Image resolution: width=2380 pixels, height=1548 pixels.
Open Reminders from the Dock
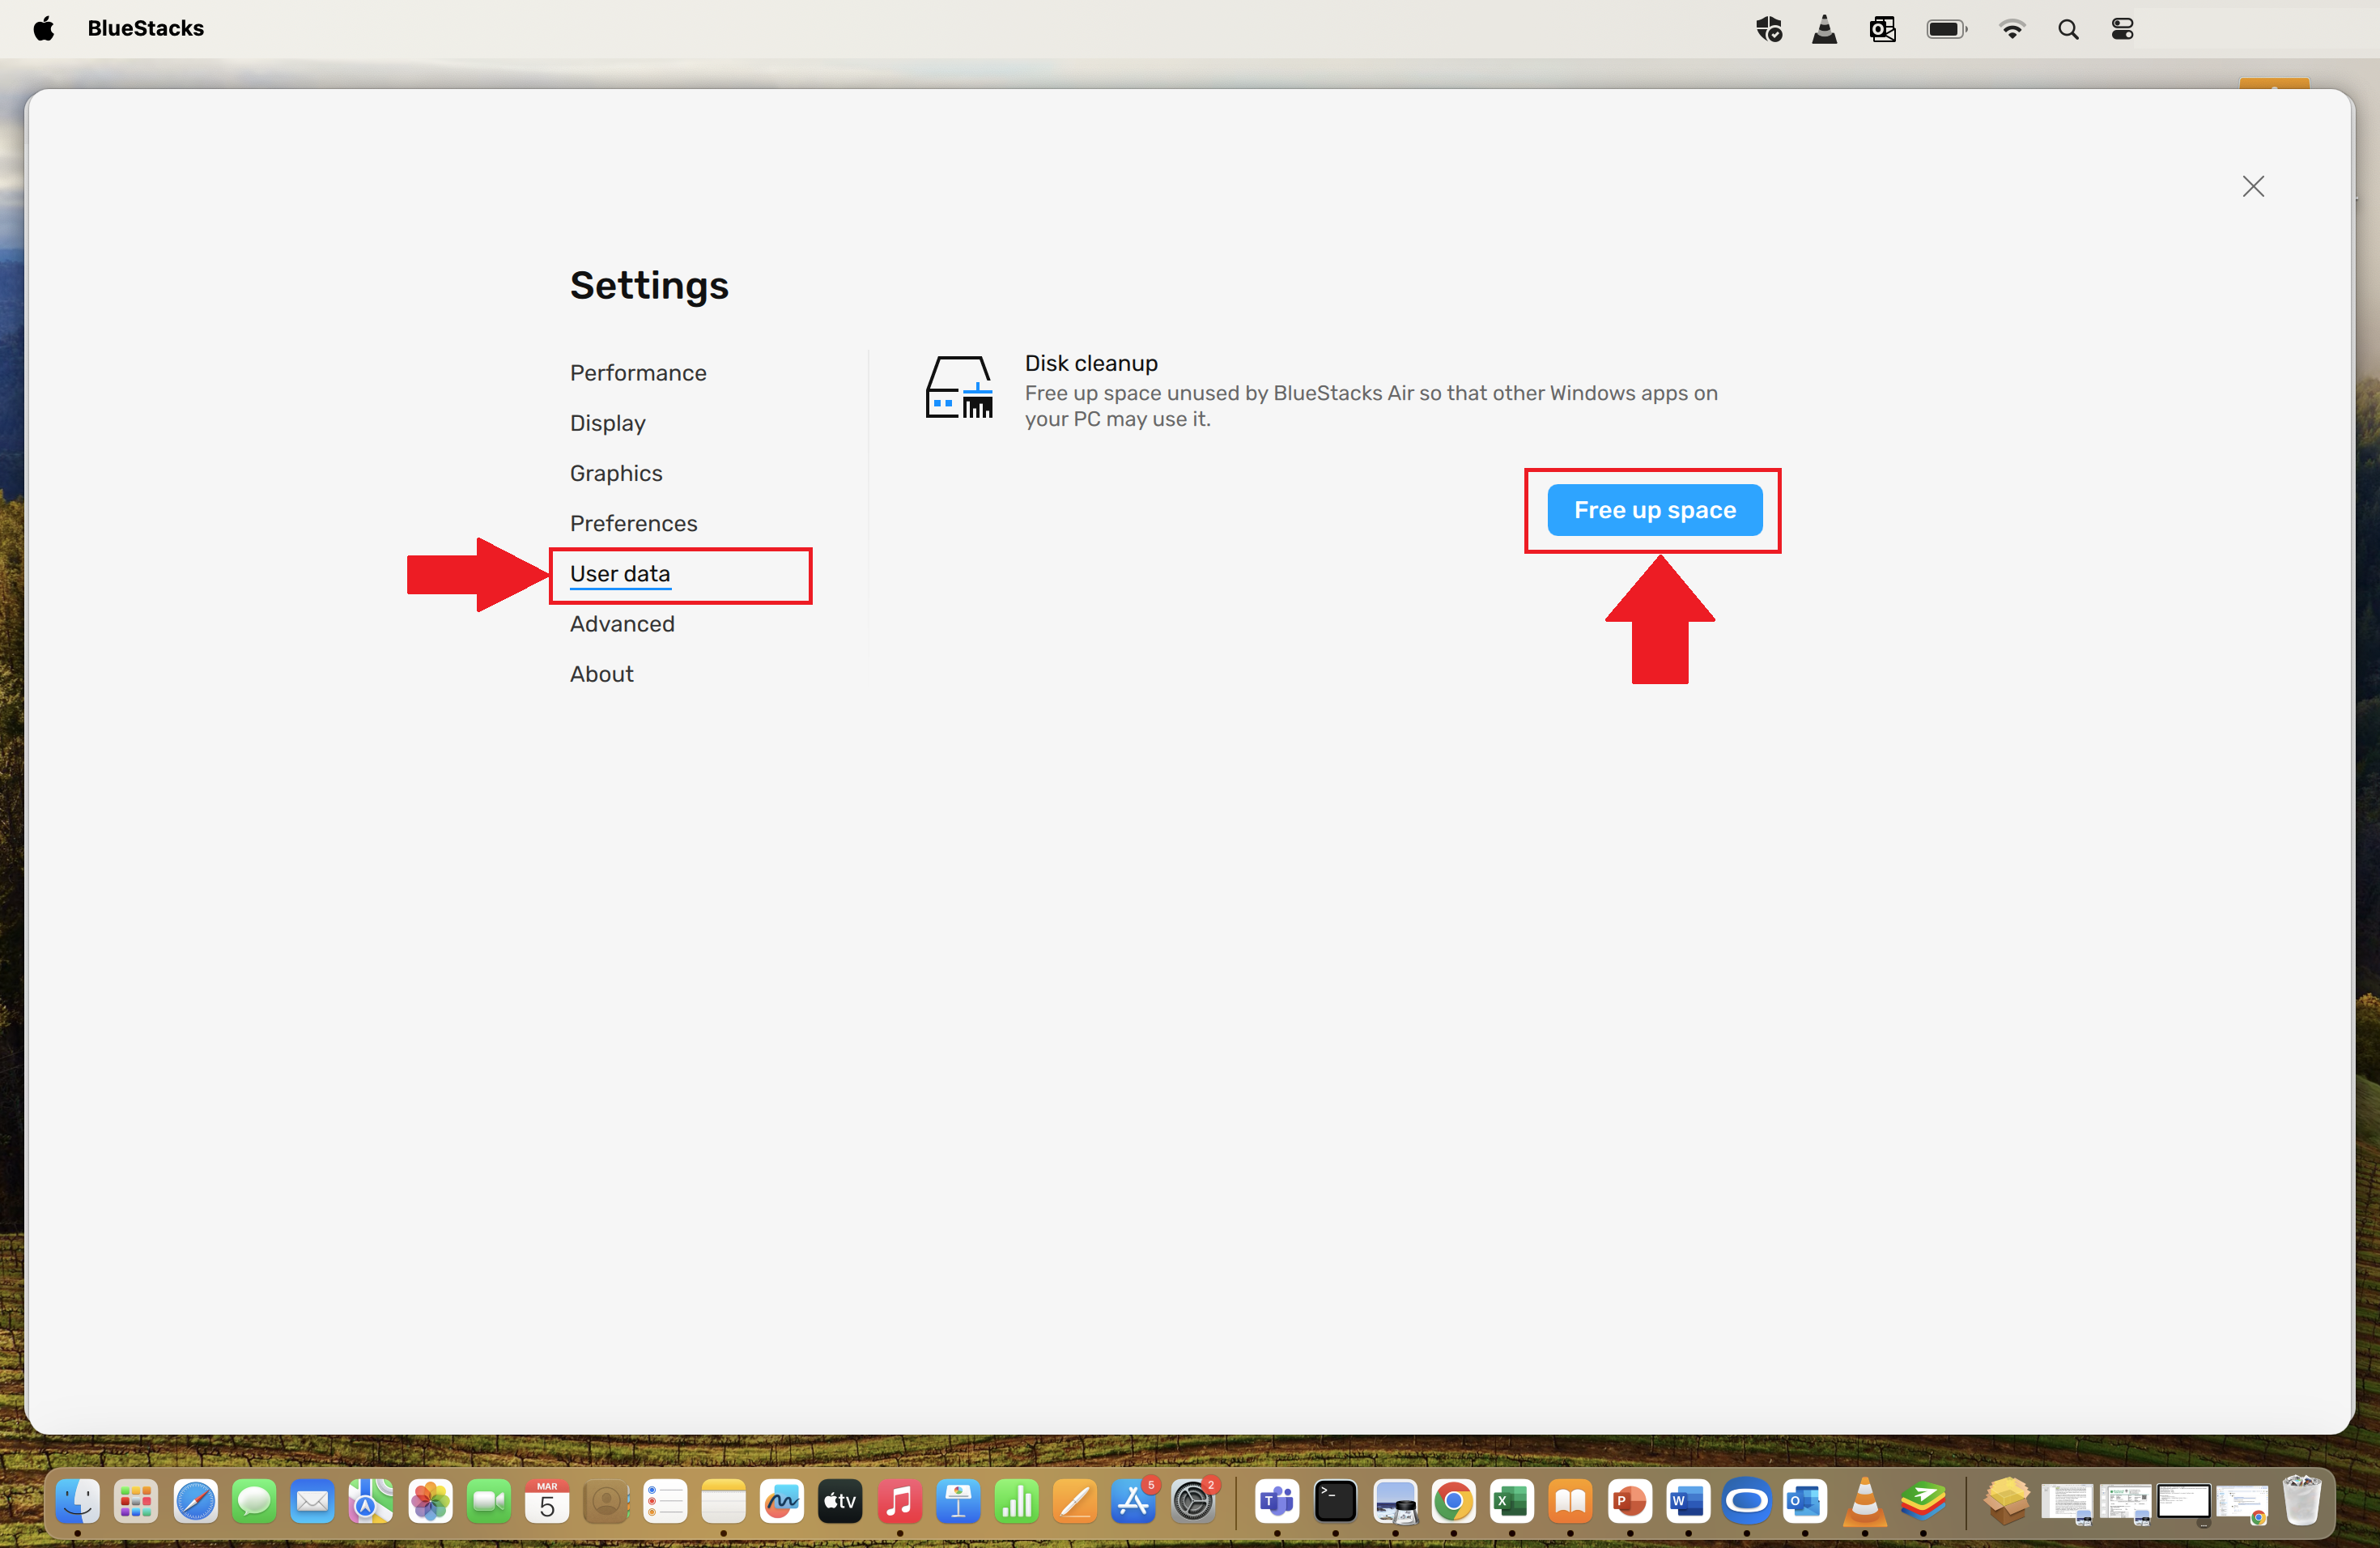[665, 1501]
